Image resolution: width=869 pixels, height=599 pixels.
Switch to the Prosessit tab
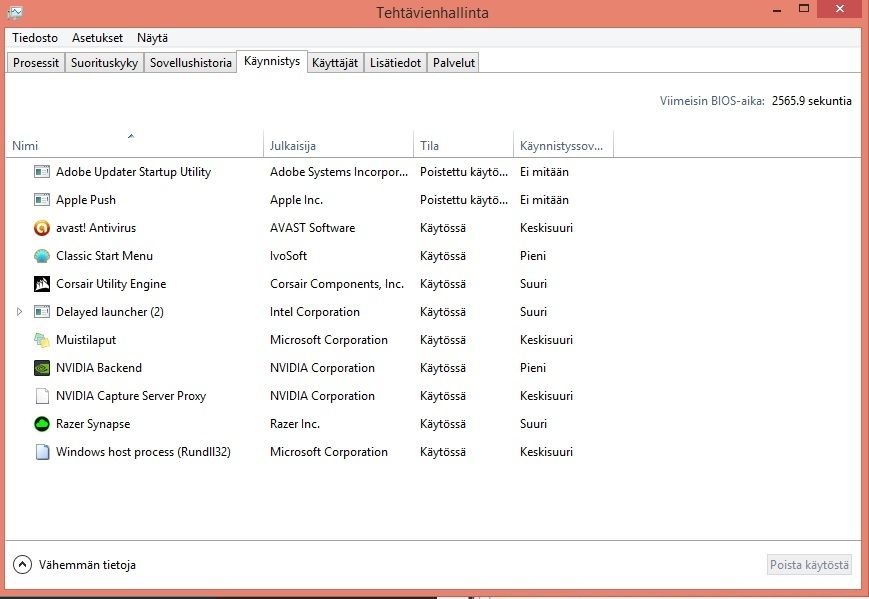36,63
